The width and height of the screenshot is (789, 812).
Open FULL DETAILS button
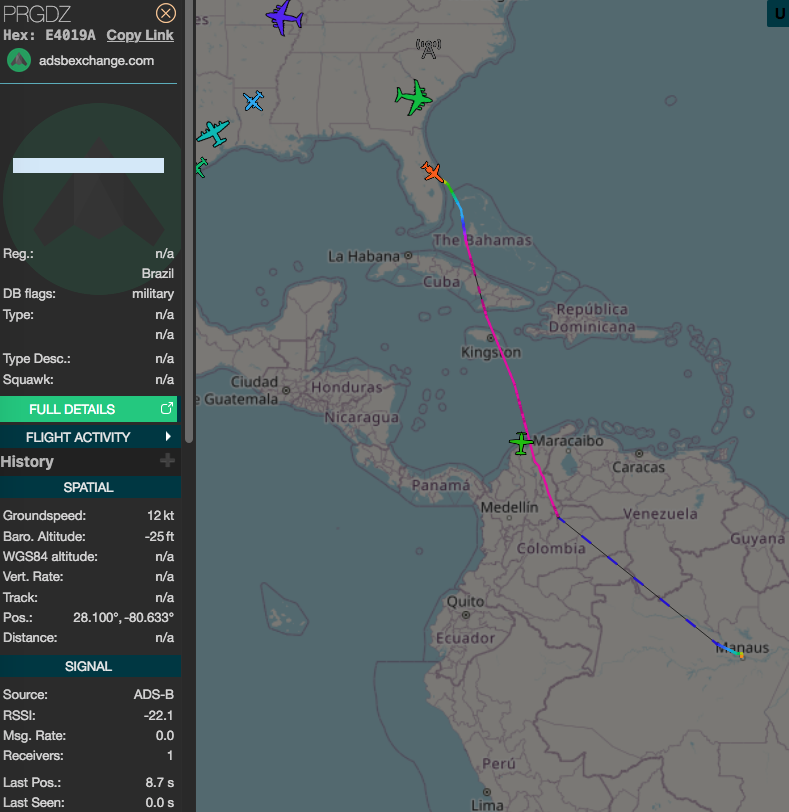point(89,409)
